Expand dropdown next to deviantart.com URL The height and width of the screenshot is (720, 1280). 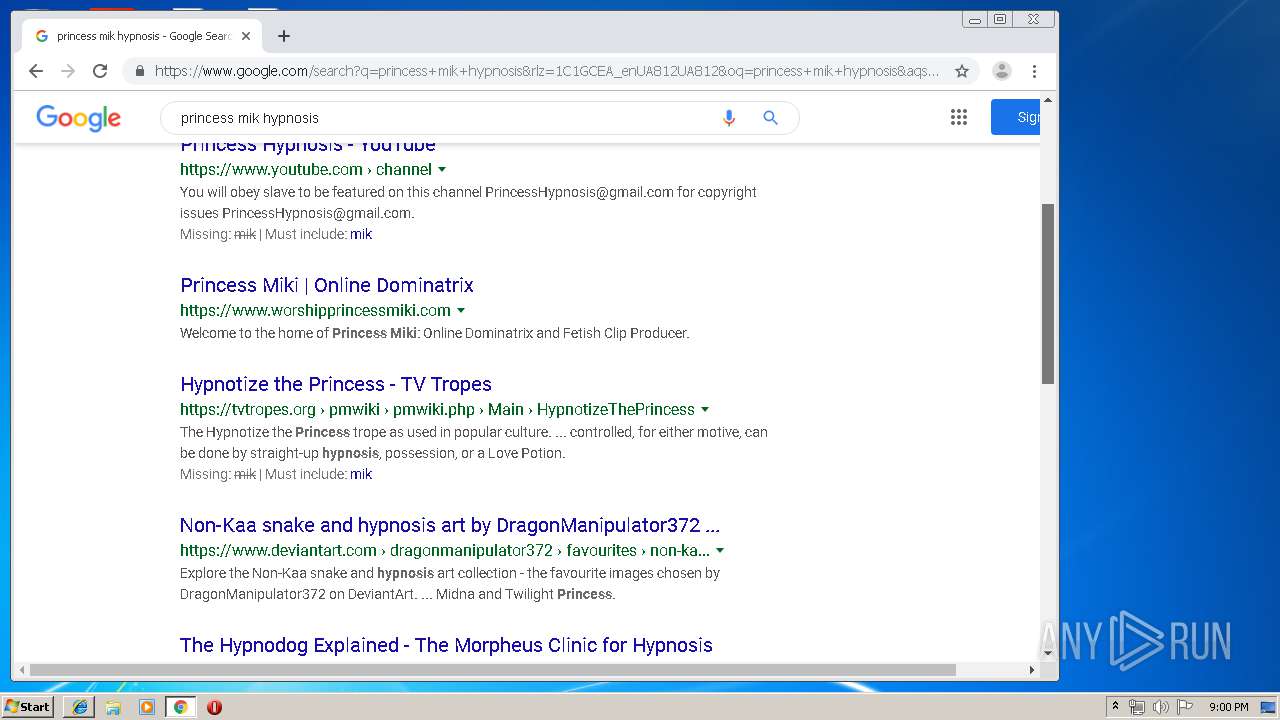tap(720, 551)
